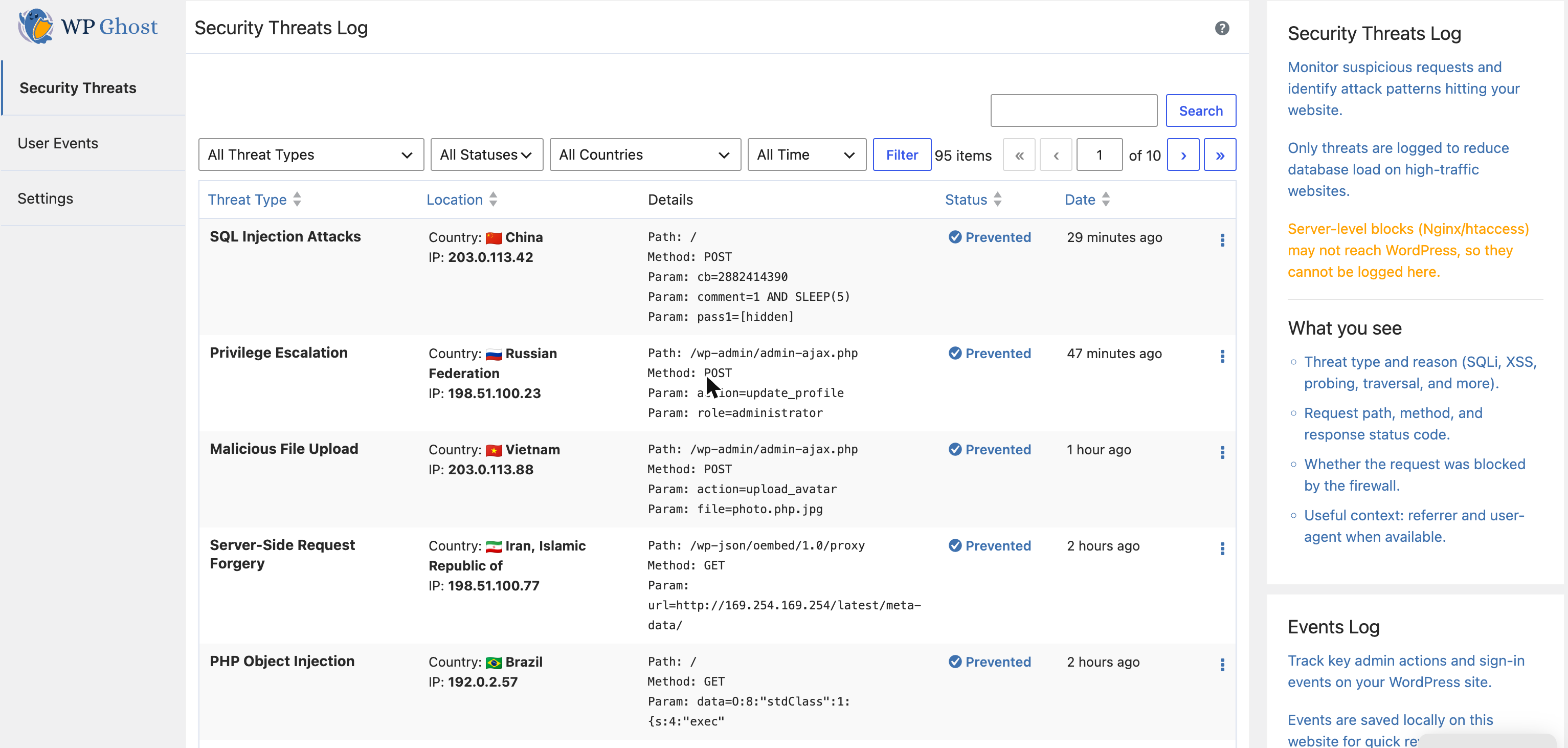Click the Iran flag icon
The width and height of the screenshot is (1568, 748).
coord(493,546)
